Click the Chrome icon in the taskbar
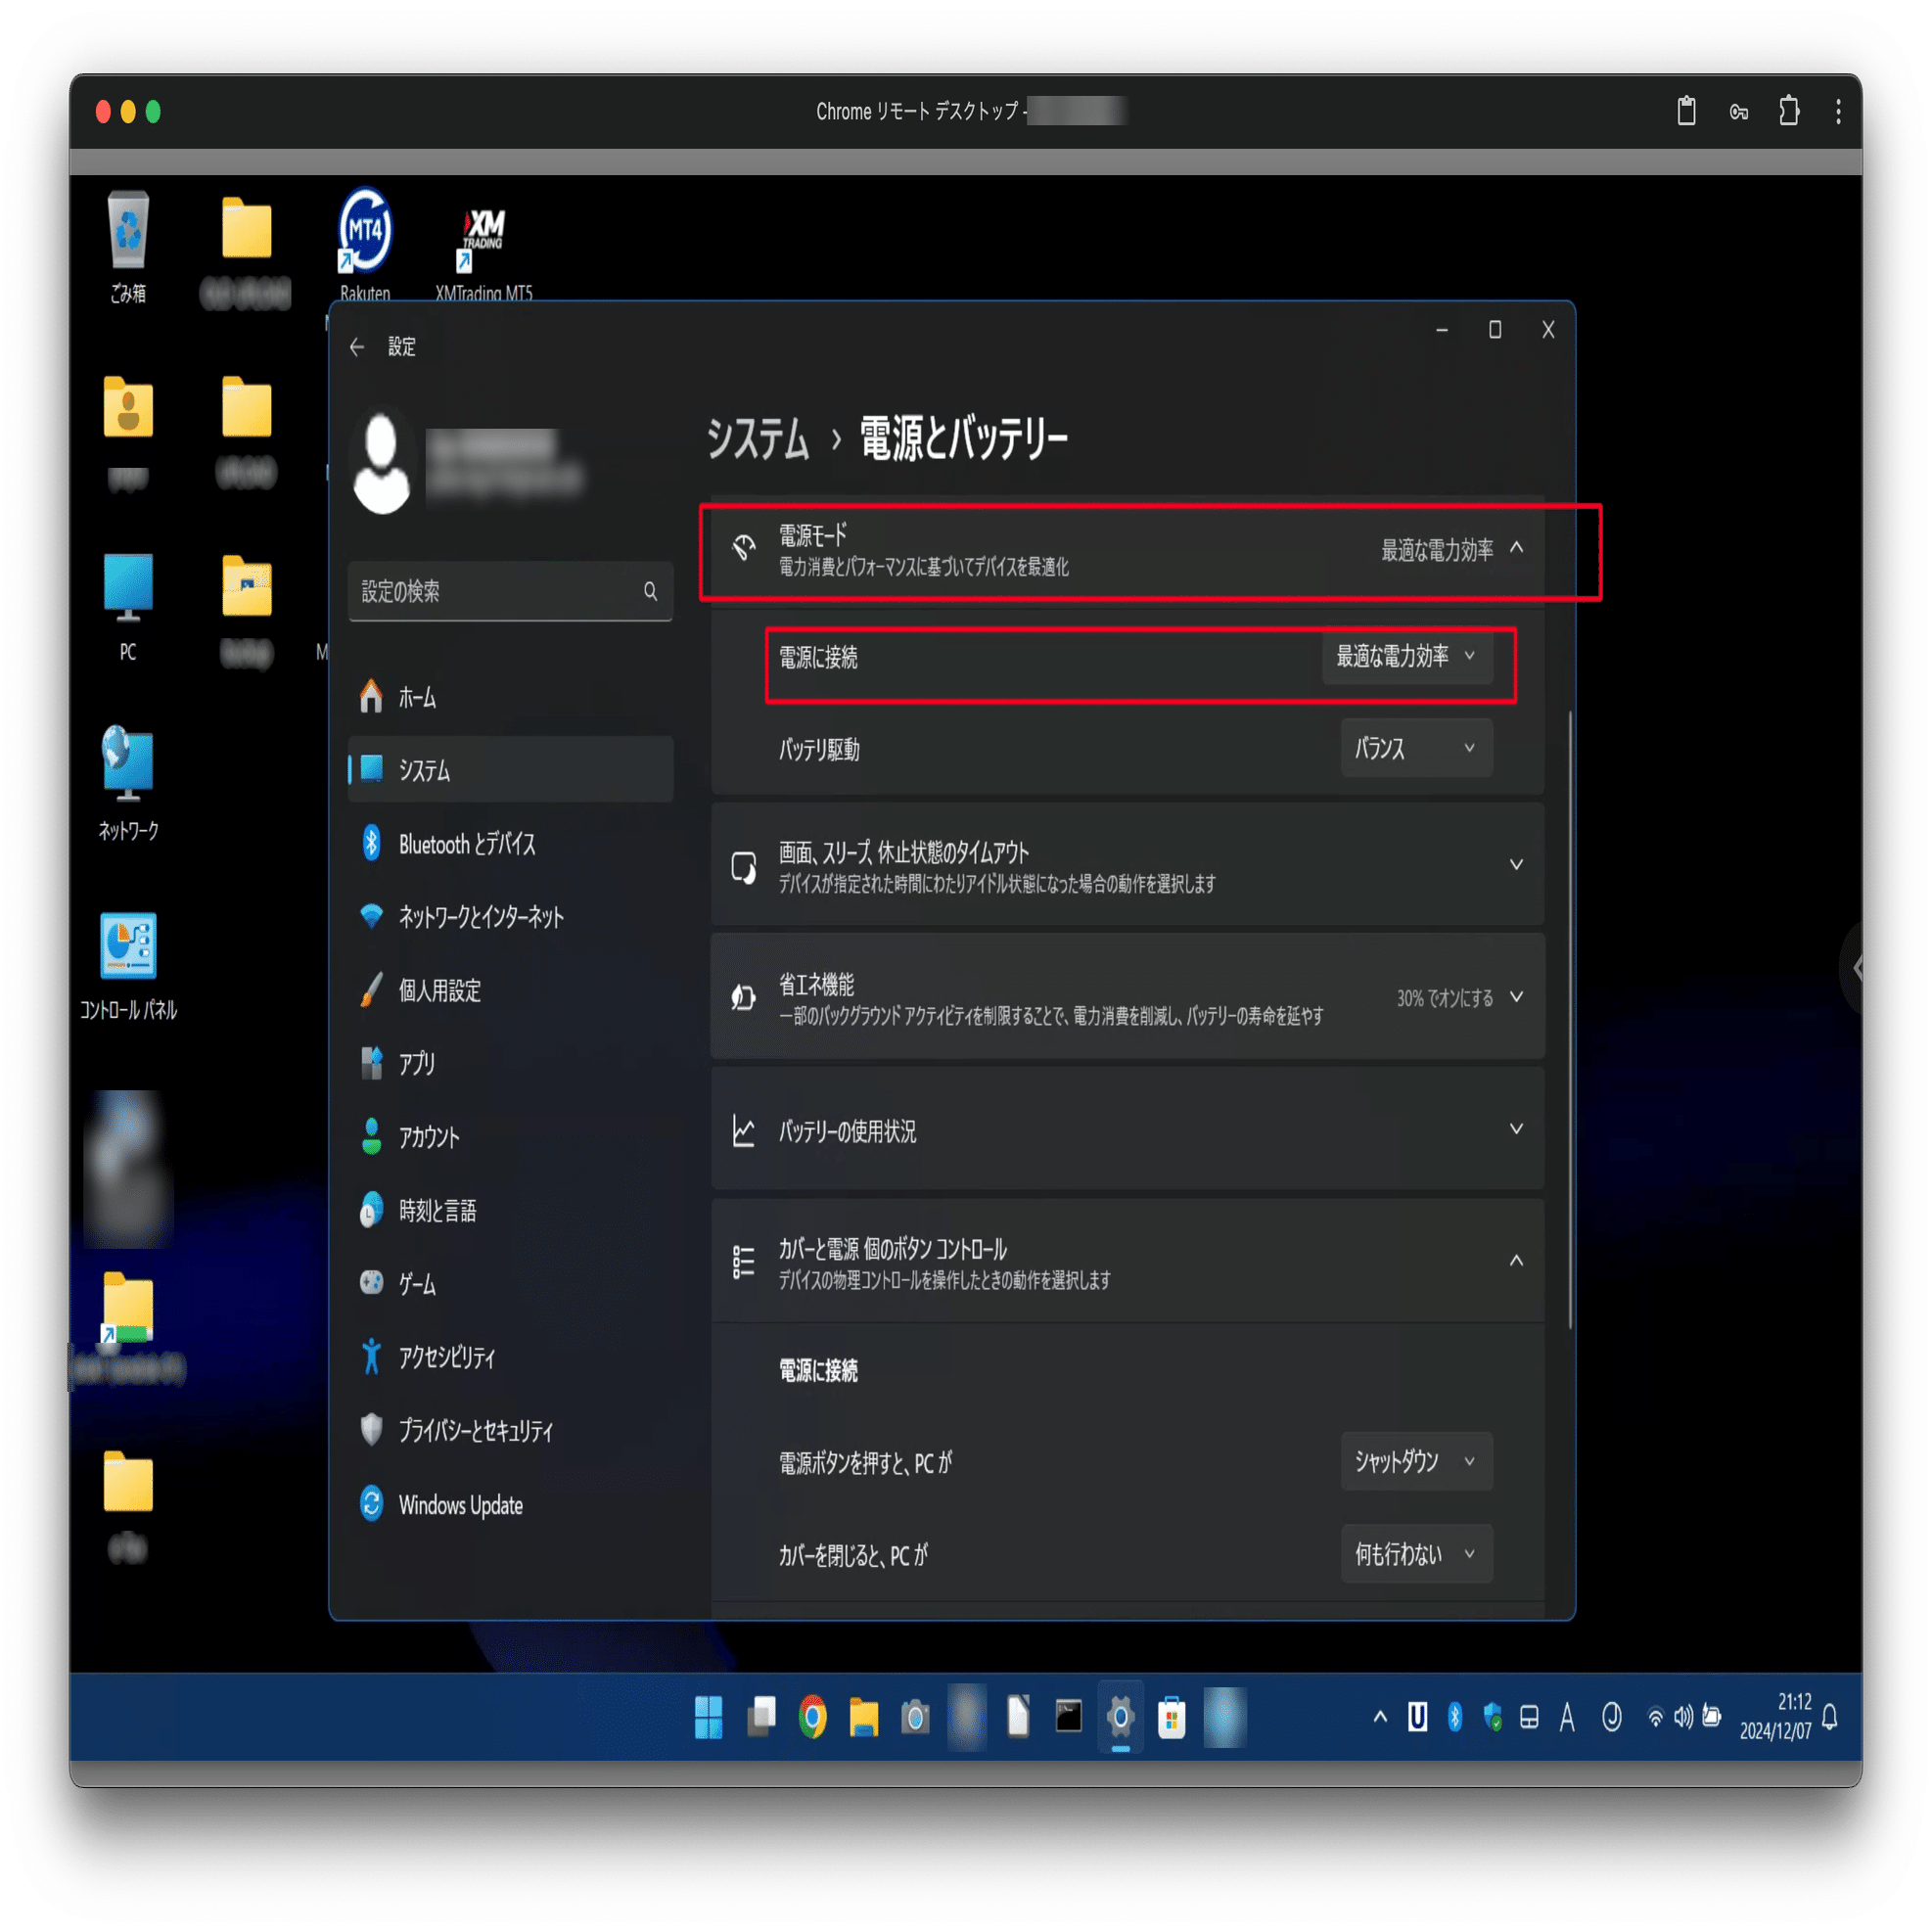 point(812,1718)
